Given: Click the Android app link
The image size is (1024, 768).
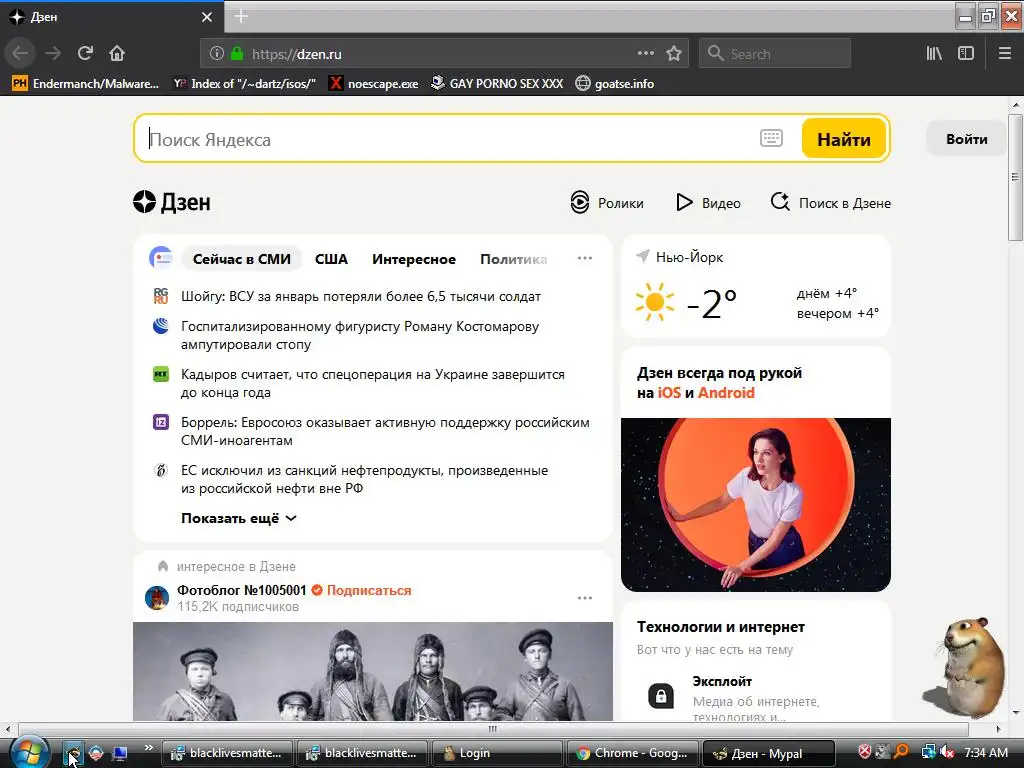Looking at the screenshot, I should click(726, 392).
